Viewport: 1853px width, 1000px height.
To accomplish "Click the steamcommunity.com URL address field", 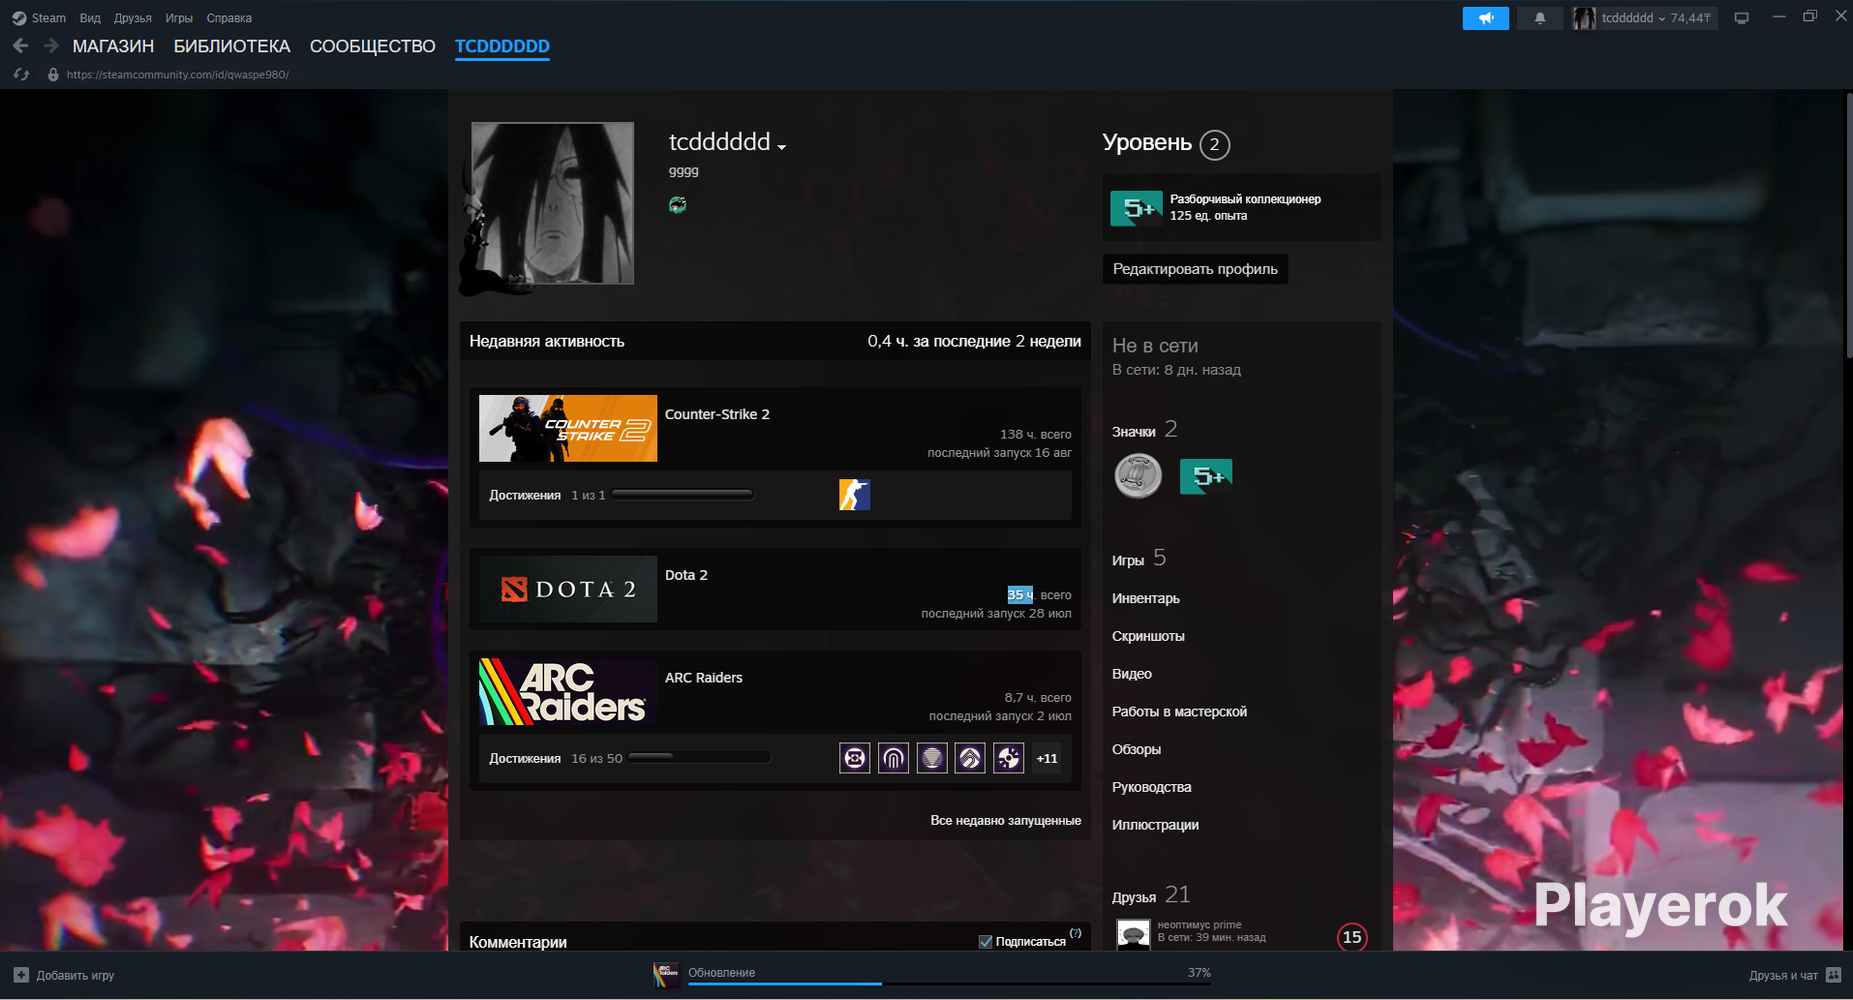I will pos(178,75).
